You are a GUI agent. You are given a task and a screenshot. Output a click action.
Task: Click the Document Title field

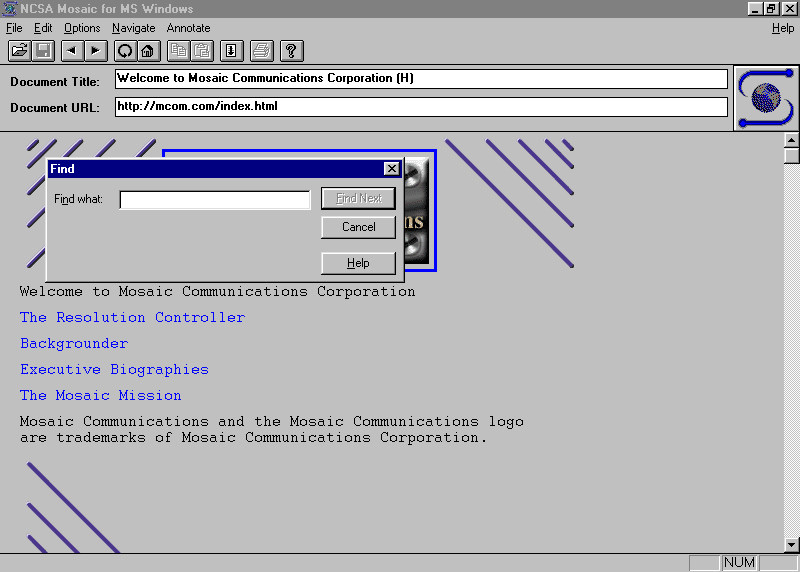421,79
